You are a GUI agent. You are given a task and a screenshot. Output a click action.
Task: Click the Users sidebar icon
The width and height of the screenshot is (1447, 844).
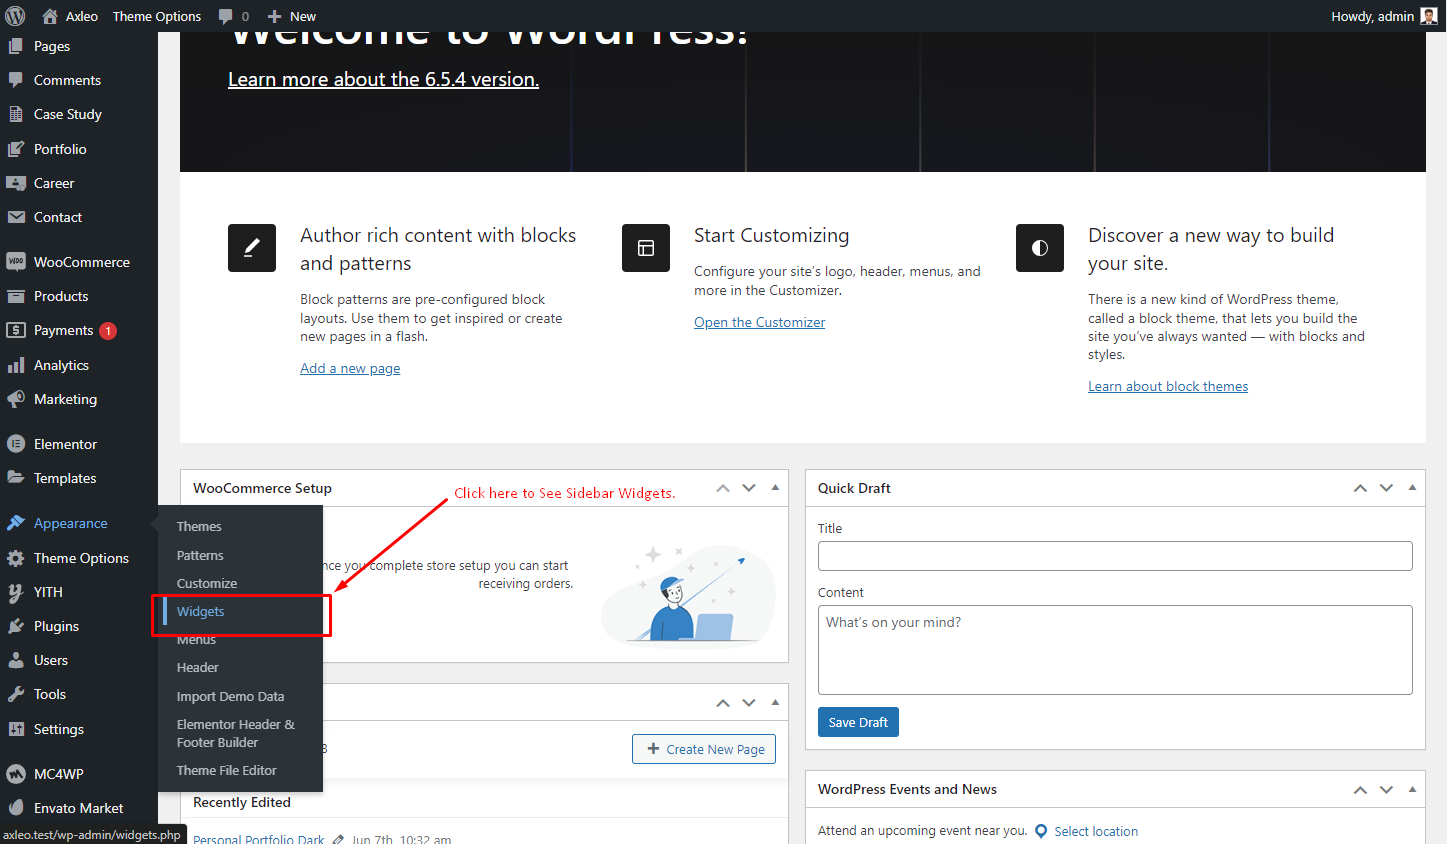[16, 660]
